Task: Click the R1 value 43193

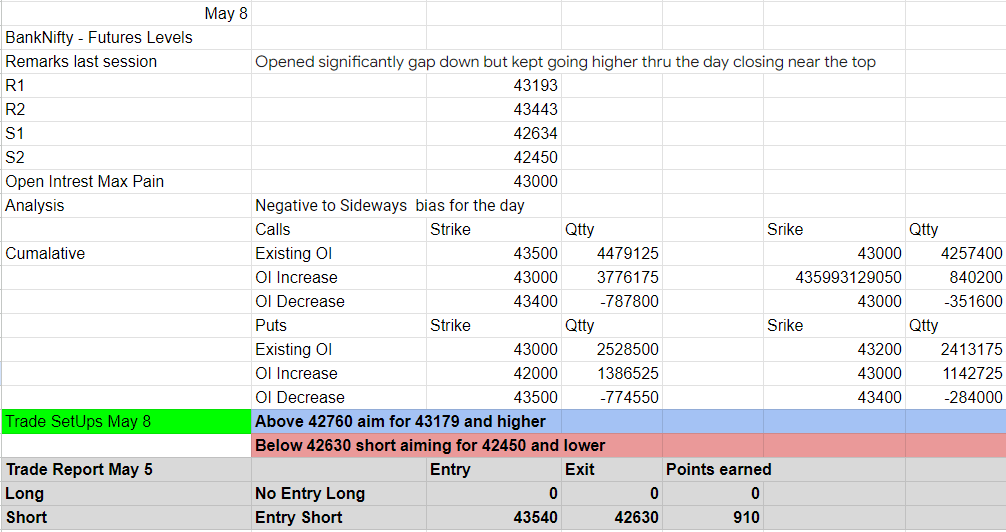Action: [493, 85]
